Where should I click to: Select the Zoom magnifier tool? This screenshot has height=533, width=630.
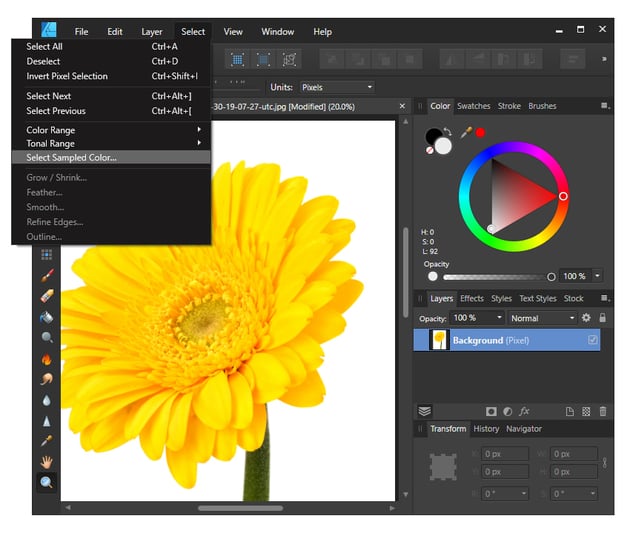[47, 482]
